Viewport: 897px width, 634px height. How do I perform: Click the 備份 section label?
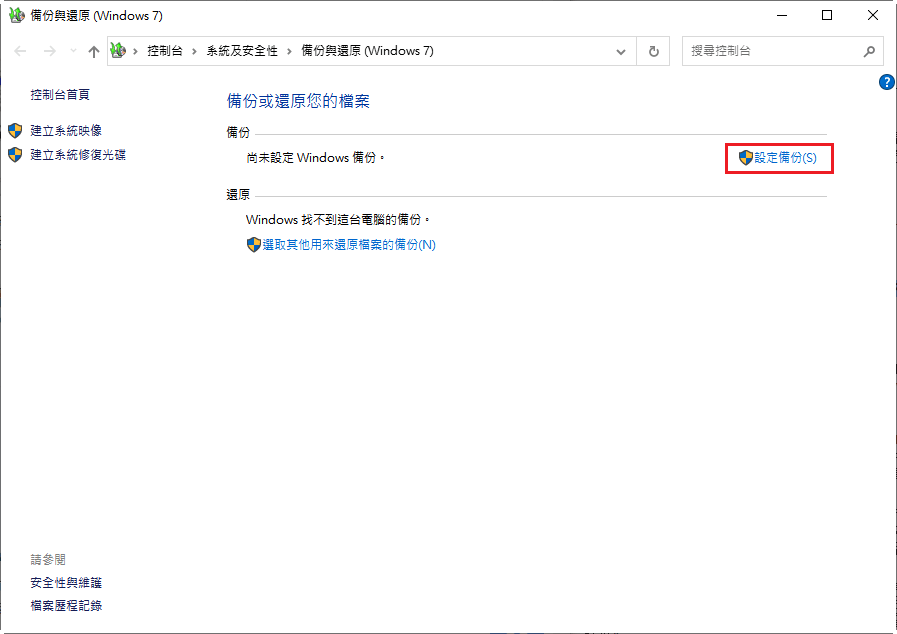(x=238, y=133)
